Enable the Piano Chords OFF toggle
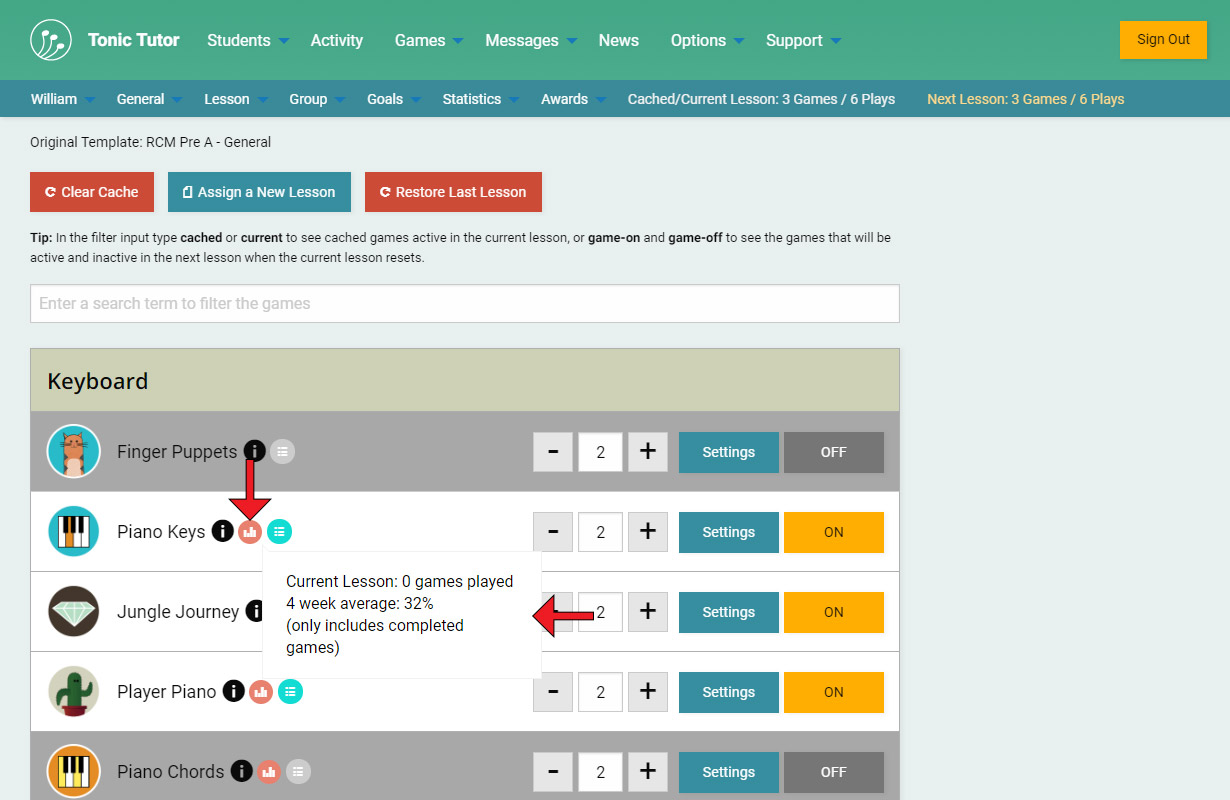Viewport: 1230px width, 800px height. (833, 772)
